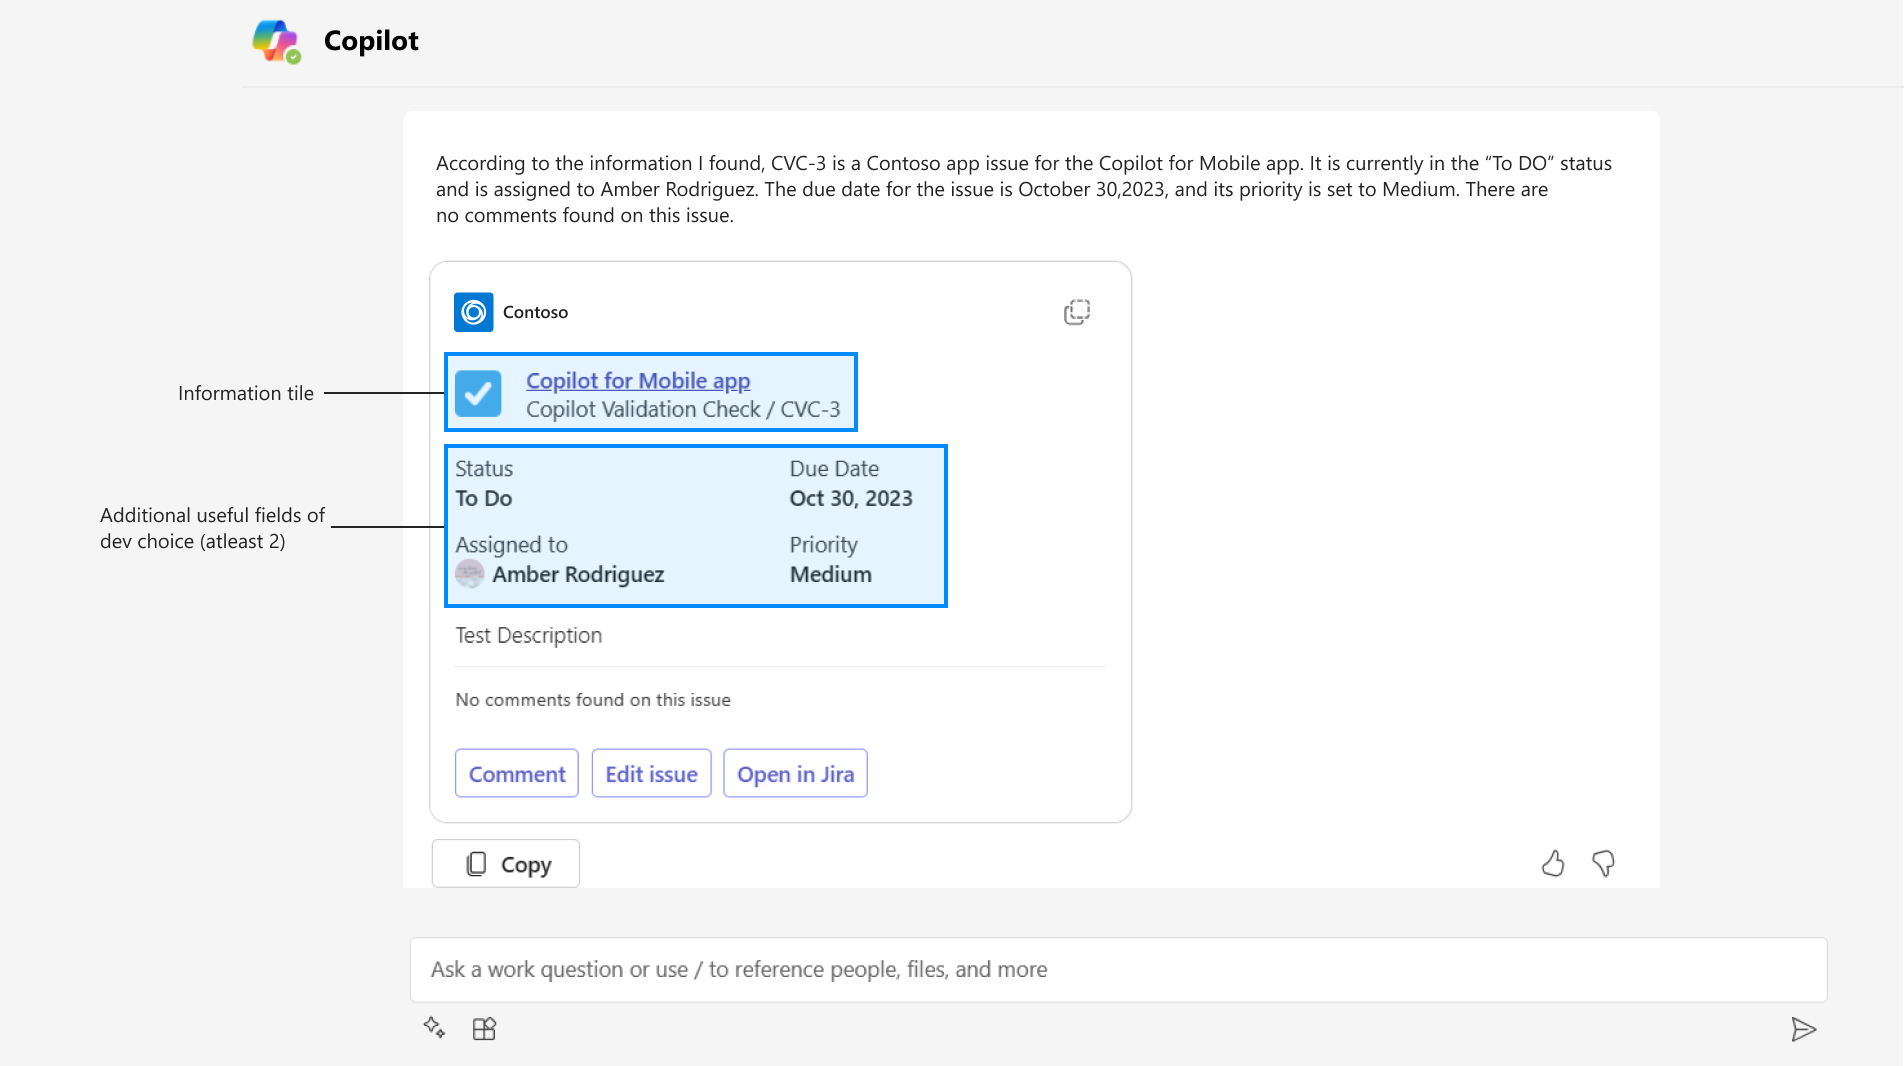The image size is (1904, 1066).
Task: Click the blue checkmark task icon
Action: (478, 394)
